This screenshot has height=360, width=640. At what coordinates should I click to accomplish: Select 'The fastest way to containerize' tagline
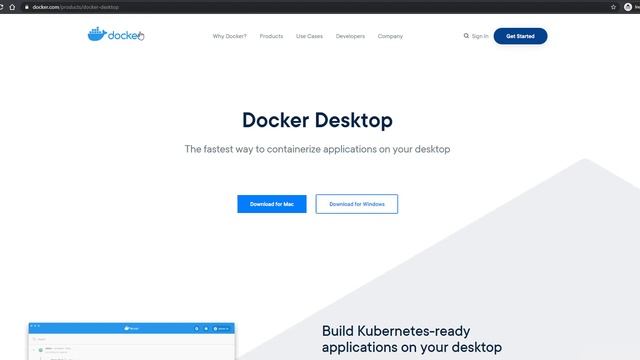pyautogui.click(x=317, y=149)
